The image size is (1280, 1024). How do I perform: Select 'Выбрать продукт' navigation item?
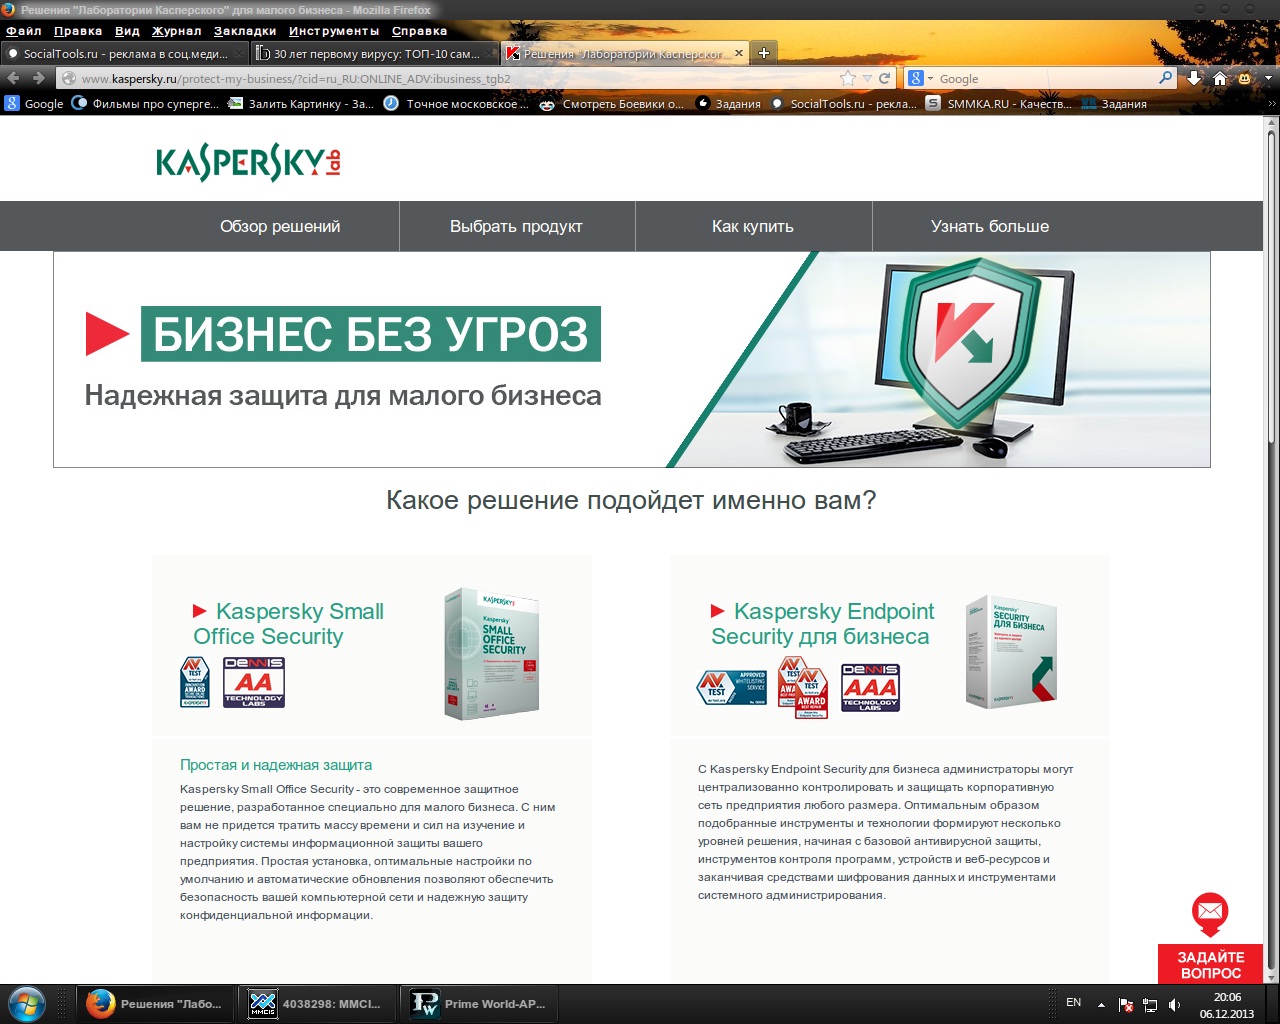516,226
